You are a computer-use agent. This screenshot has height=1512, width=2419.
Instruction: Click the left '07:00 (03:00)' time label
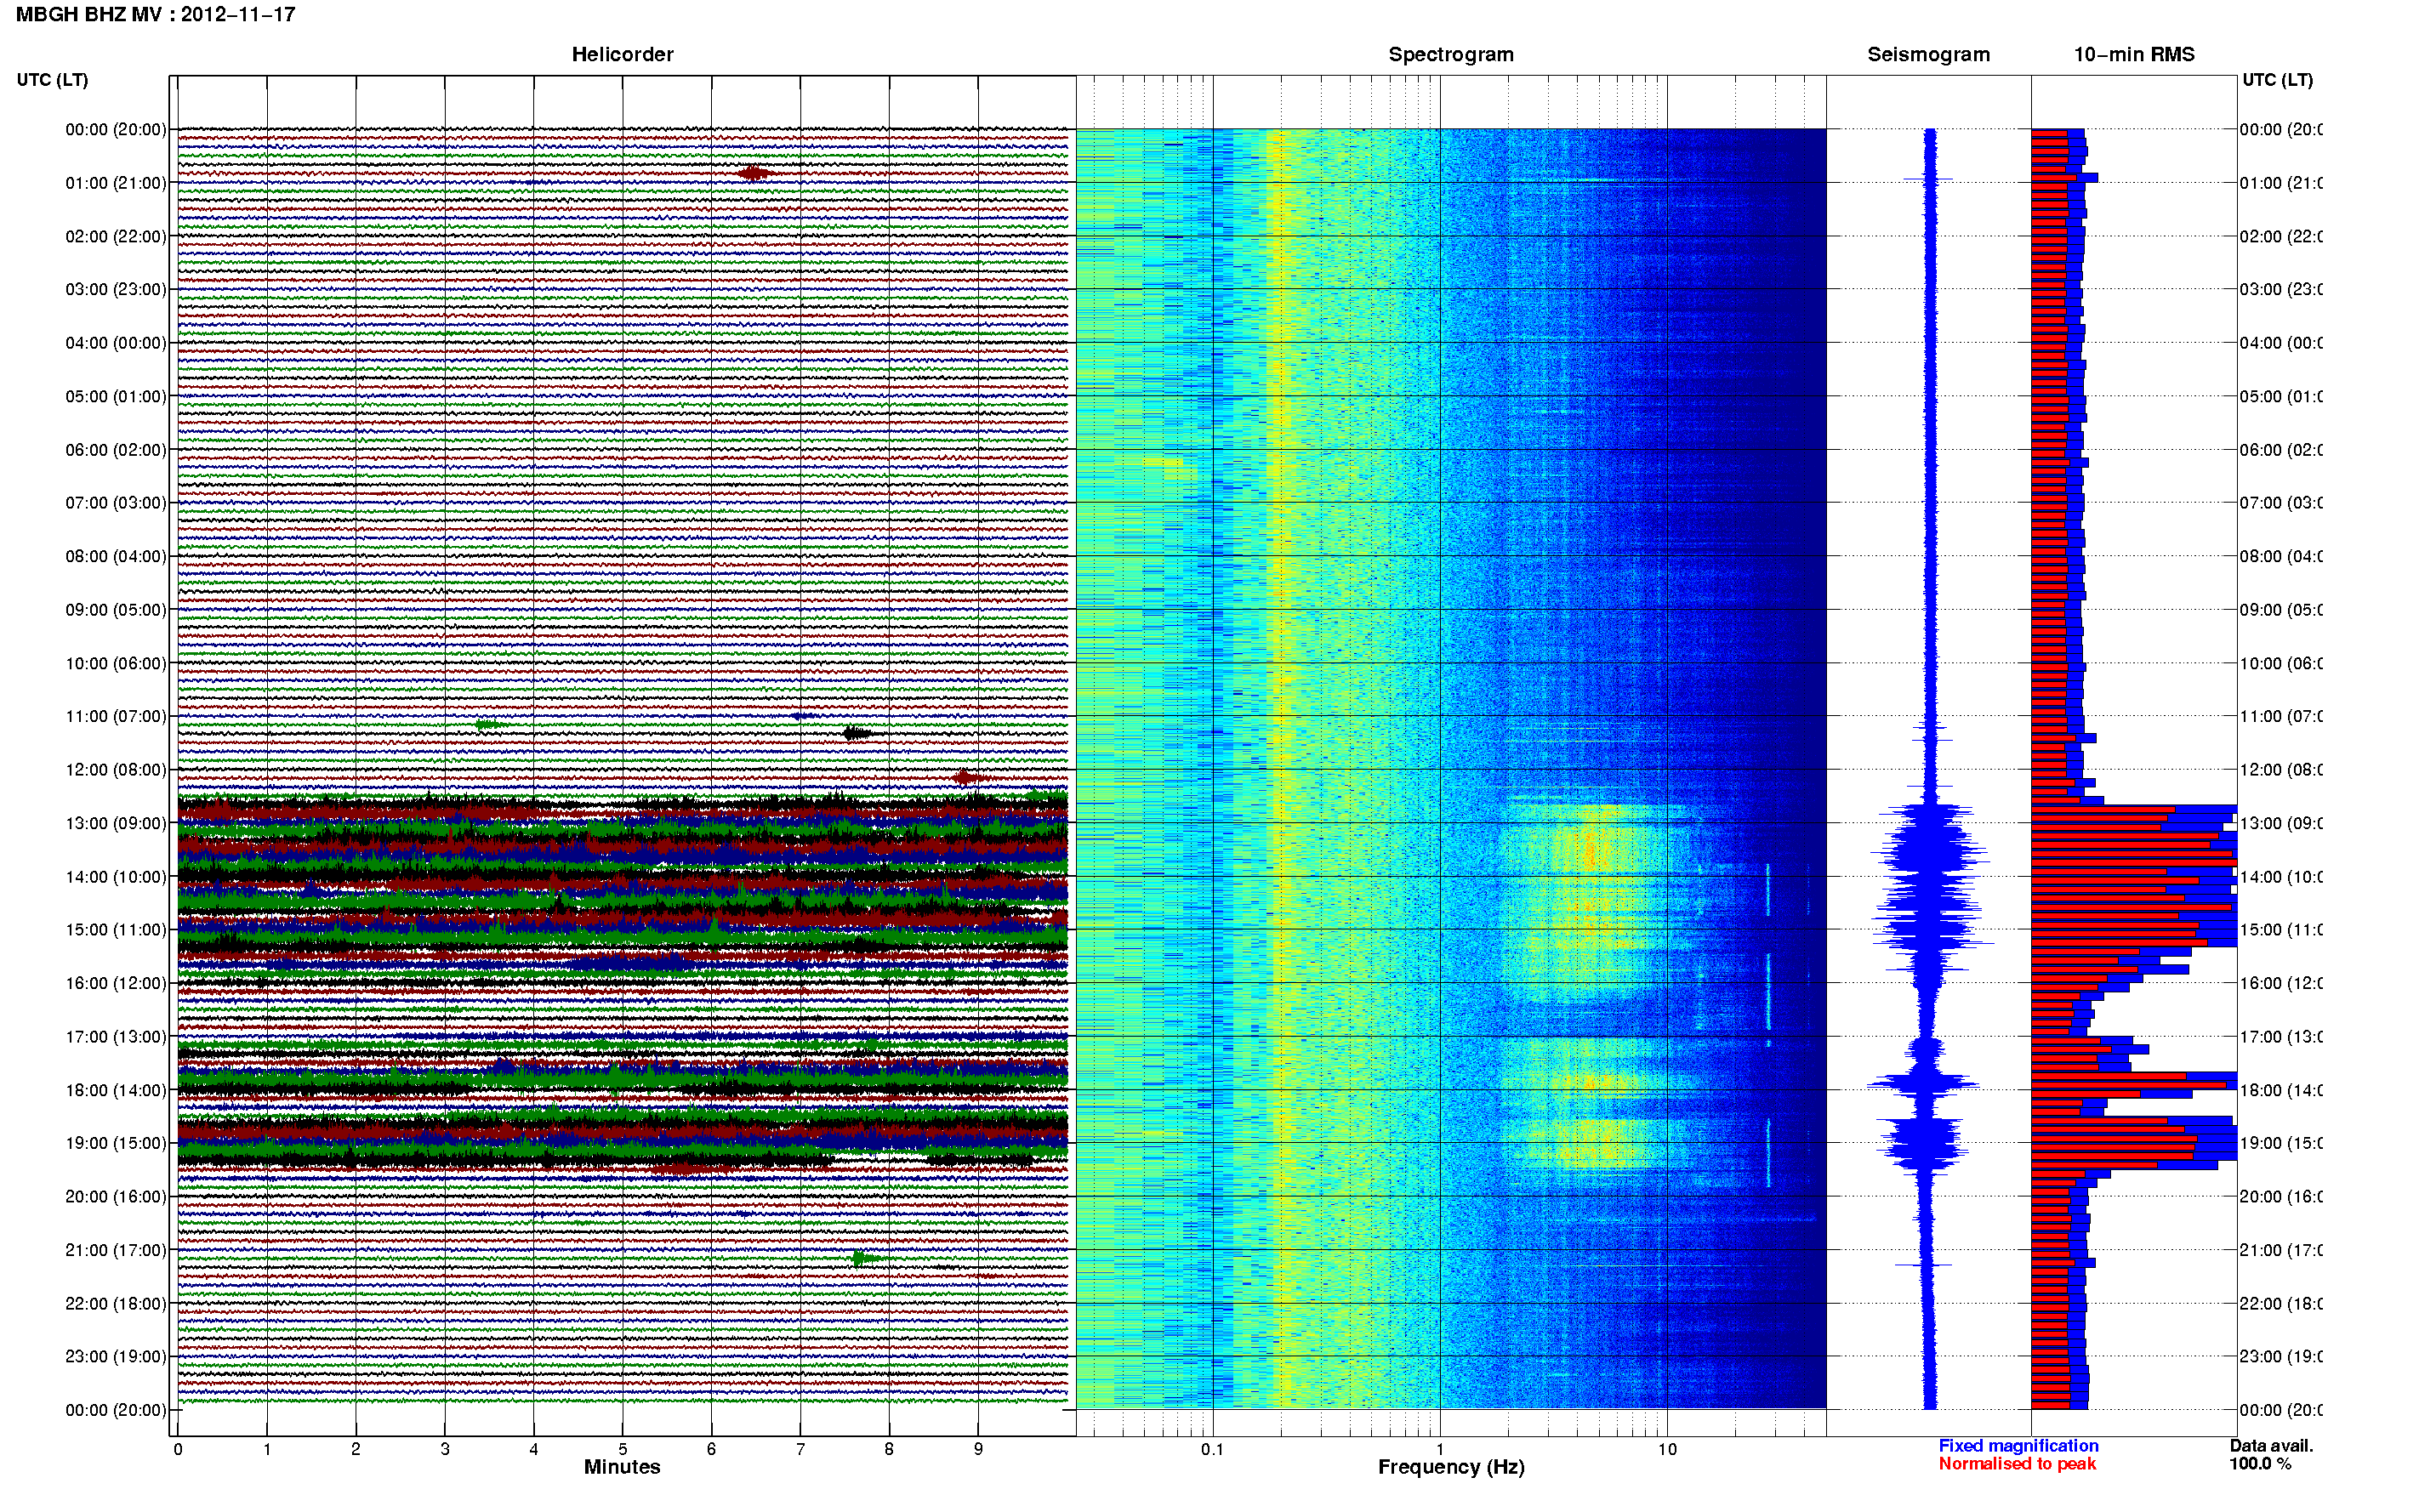116,502
